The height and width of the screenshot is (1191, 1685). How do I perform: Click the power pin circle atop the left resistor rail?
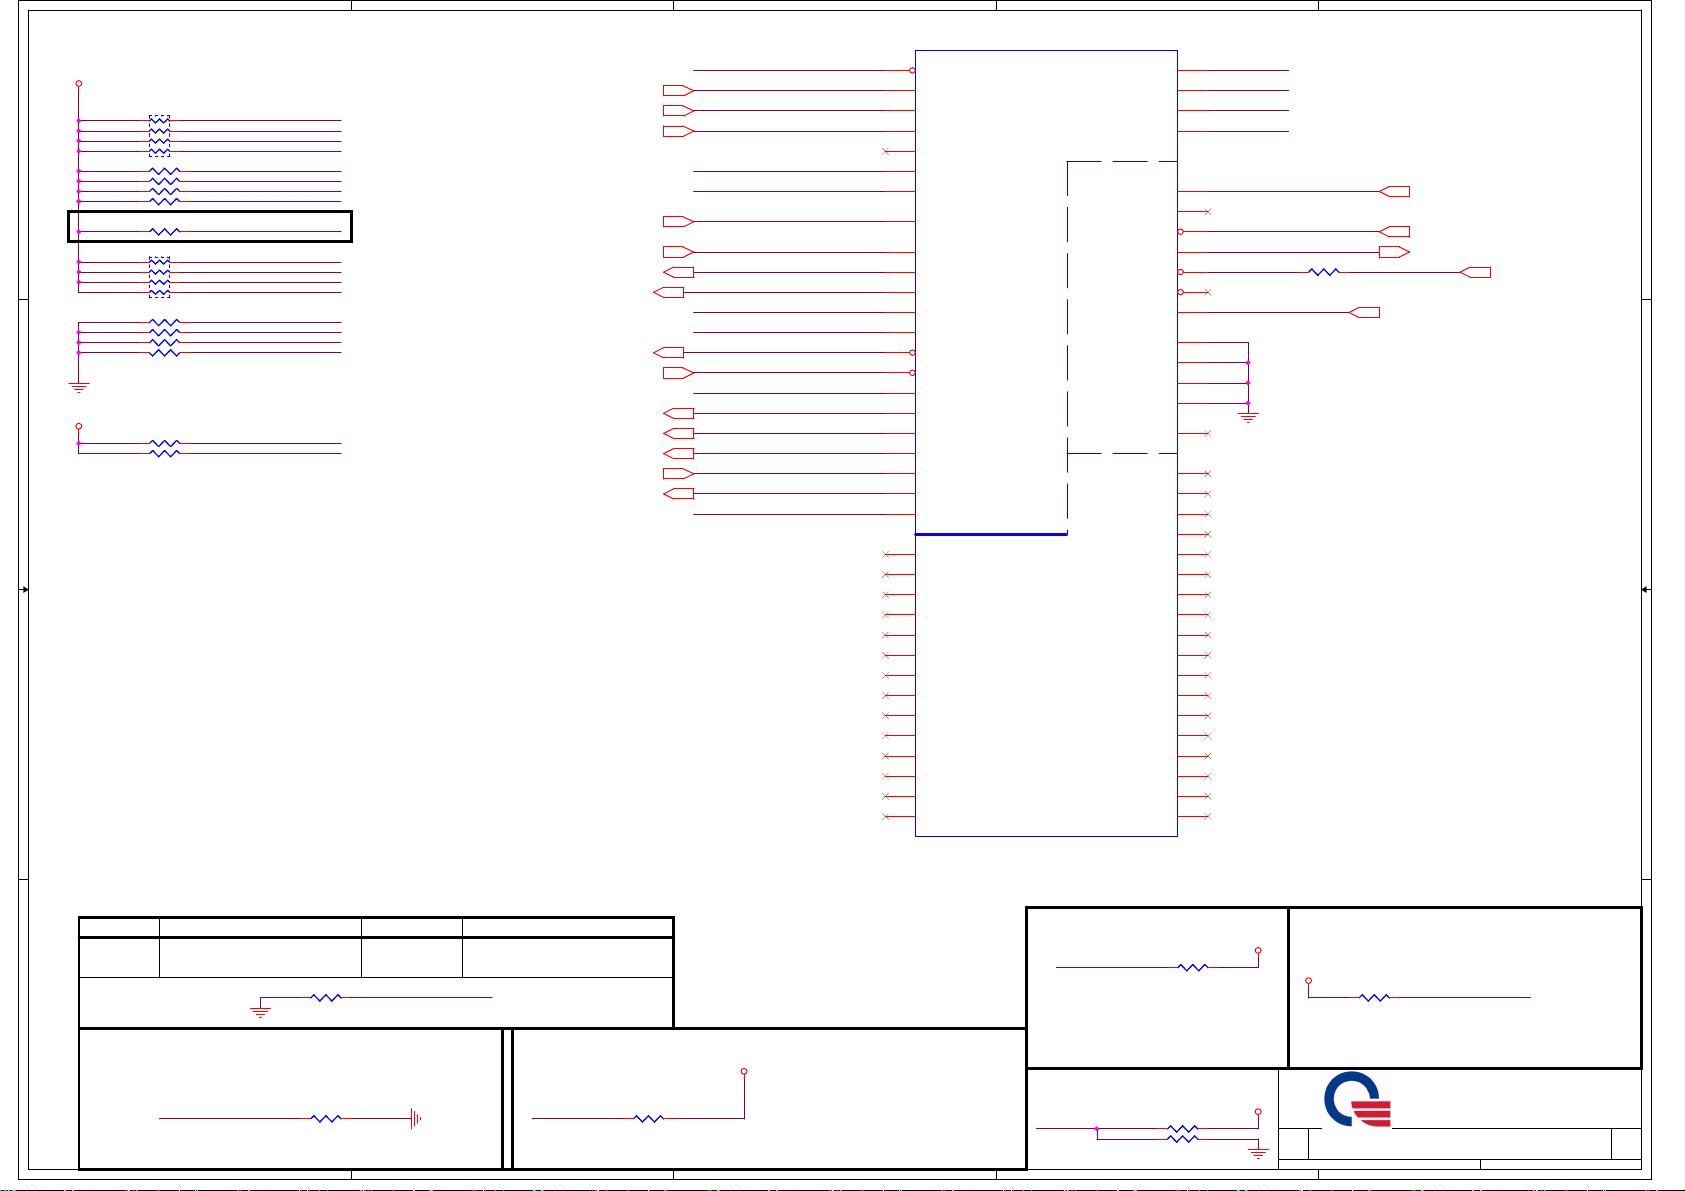[79, 84]
